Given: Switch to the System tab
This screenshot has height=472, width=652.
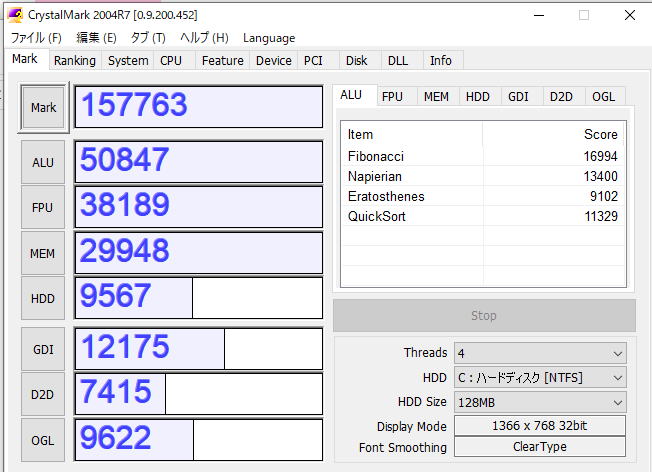Looking at the screenshot, I should [128, 60].
